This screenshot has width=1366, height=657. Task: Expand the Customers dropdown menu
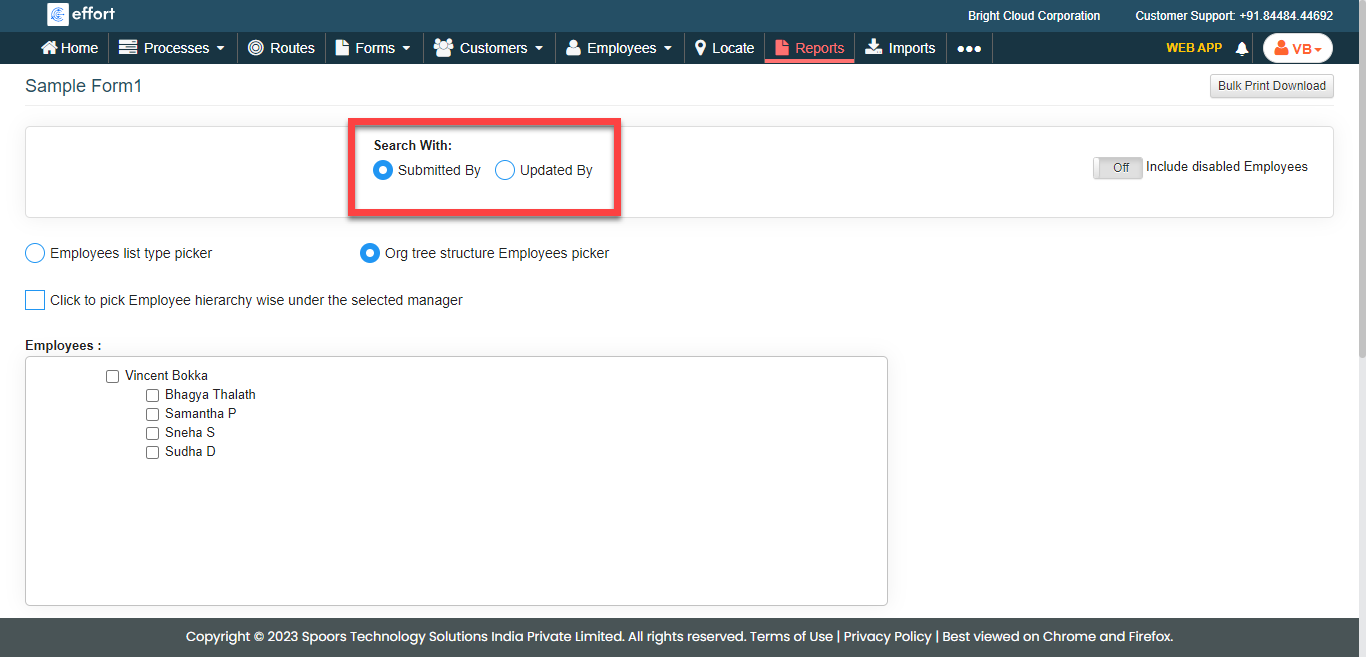pos(489,48)
